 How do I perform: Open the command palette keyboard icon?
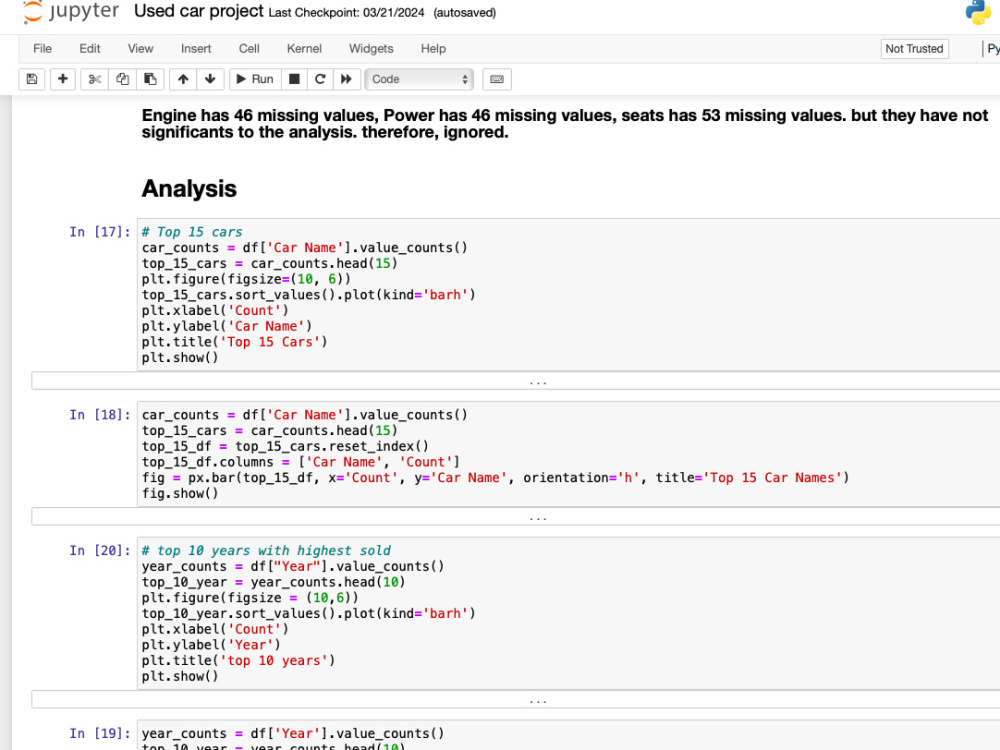(497, 79)
